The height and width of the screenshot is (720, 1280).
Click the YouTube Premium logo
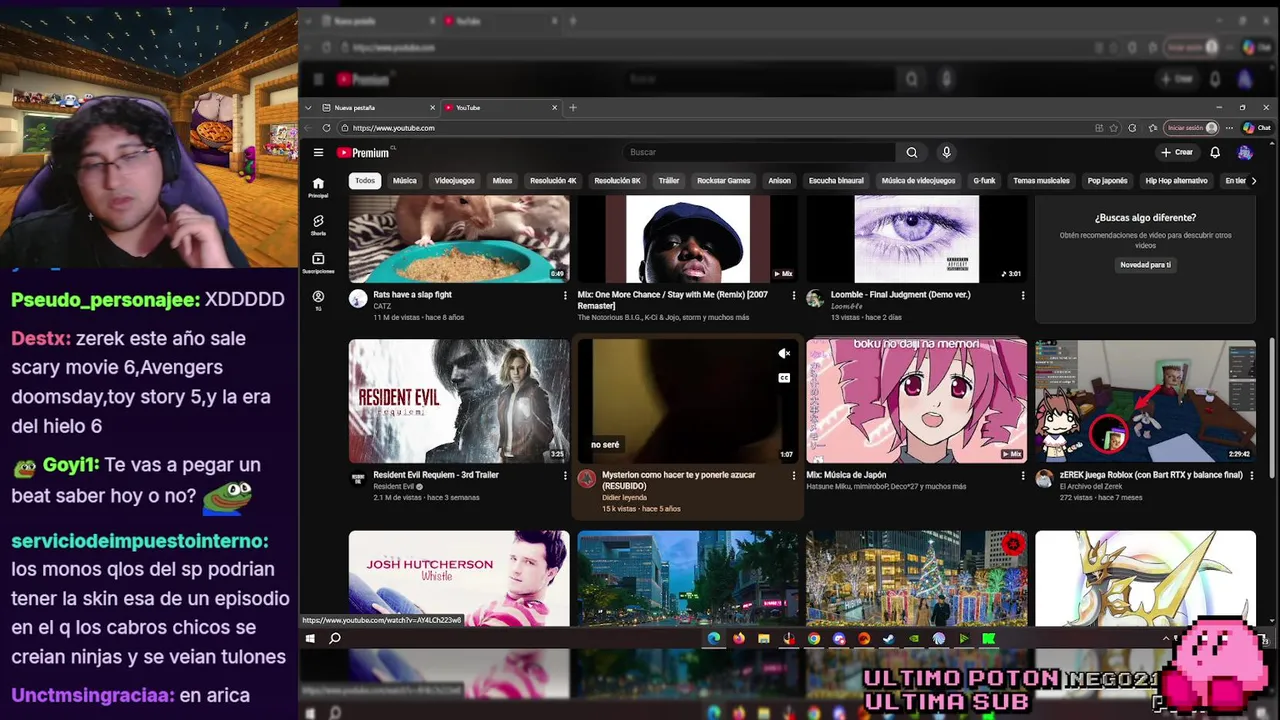point(363,153)
